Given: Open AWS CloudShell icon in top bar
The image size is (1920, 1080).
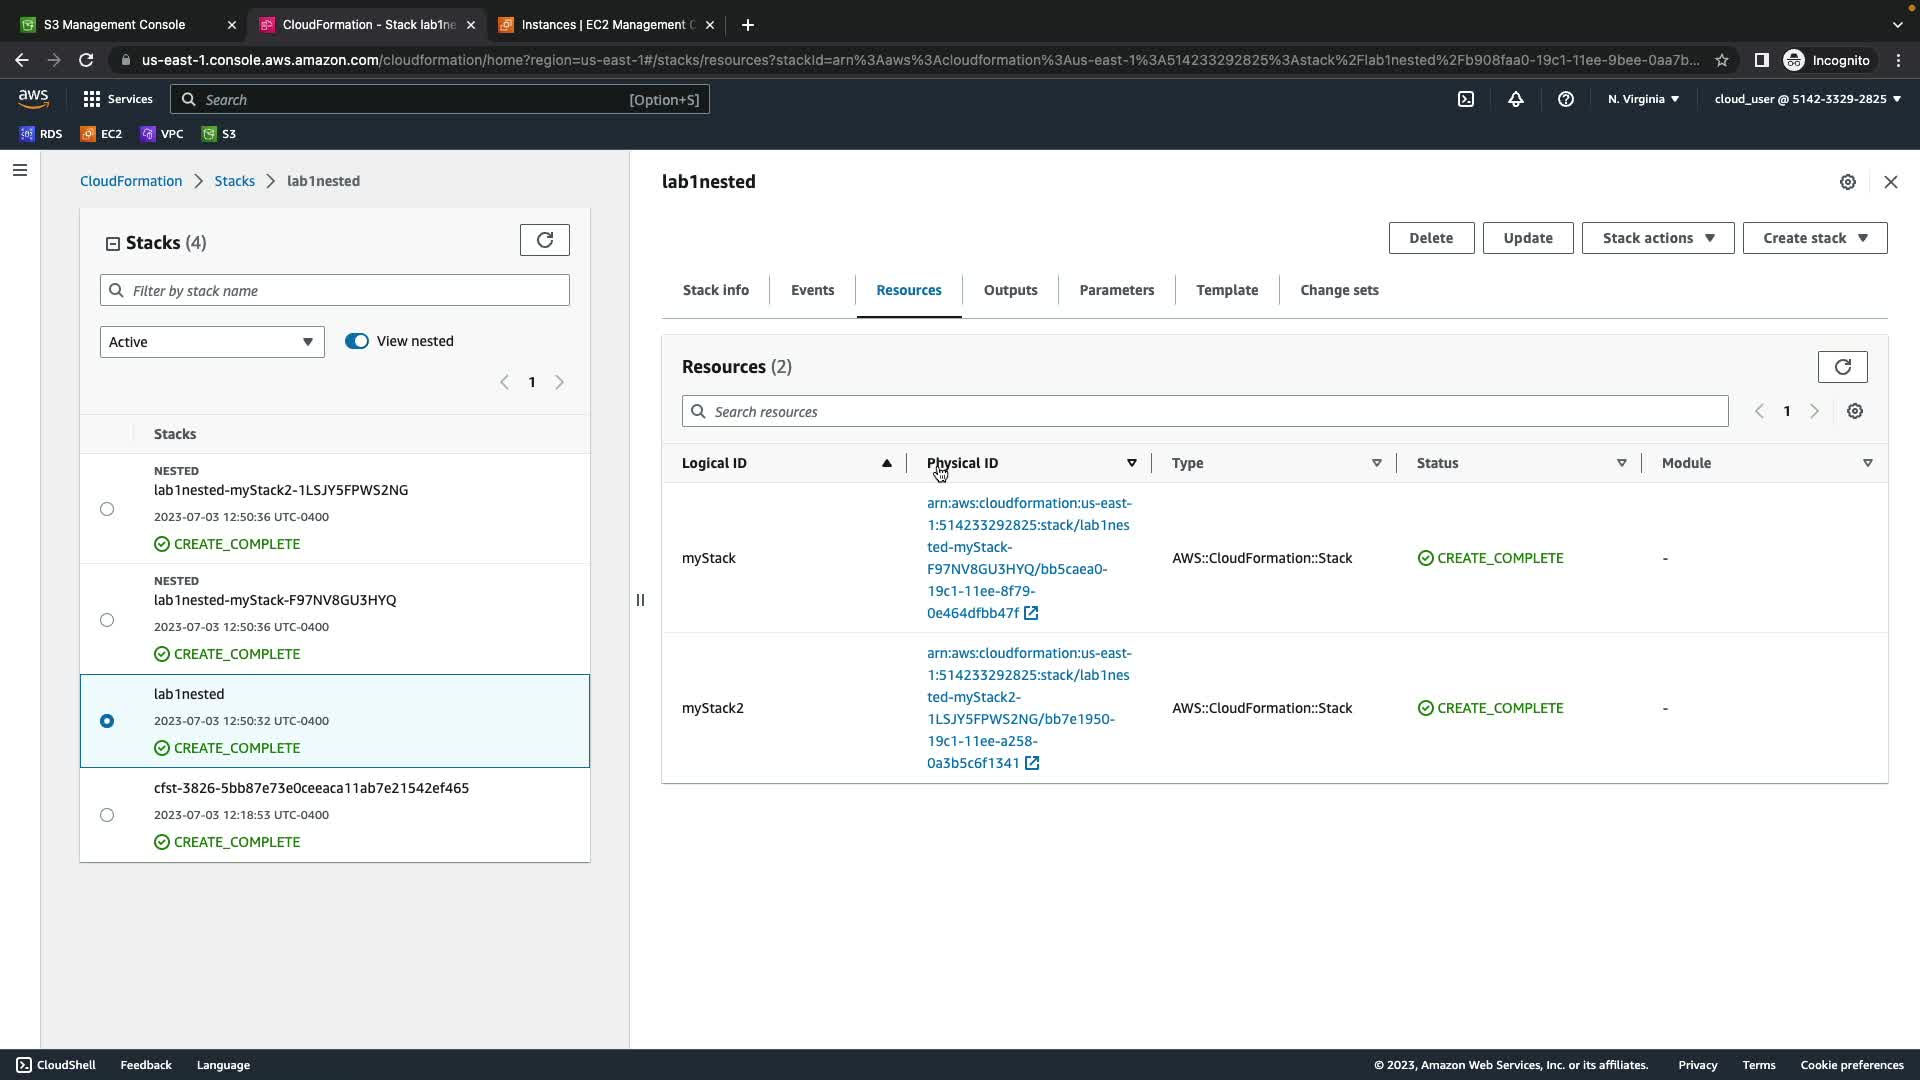Looking at the screenshot, I should pyautogui.click(x=1465, y=99).
